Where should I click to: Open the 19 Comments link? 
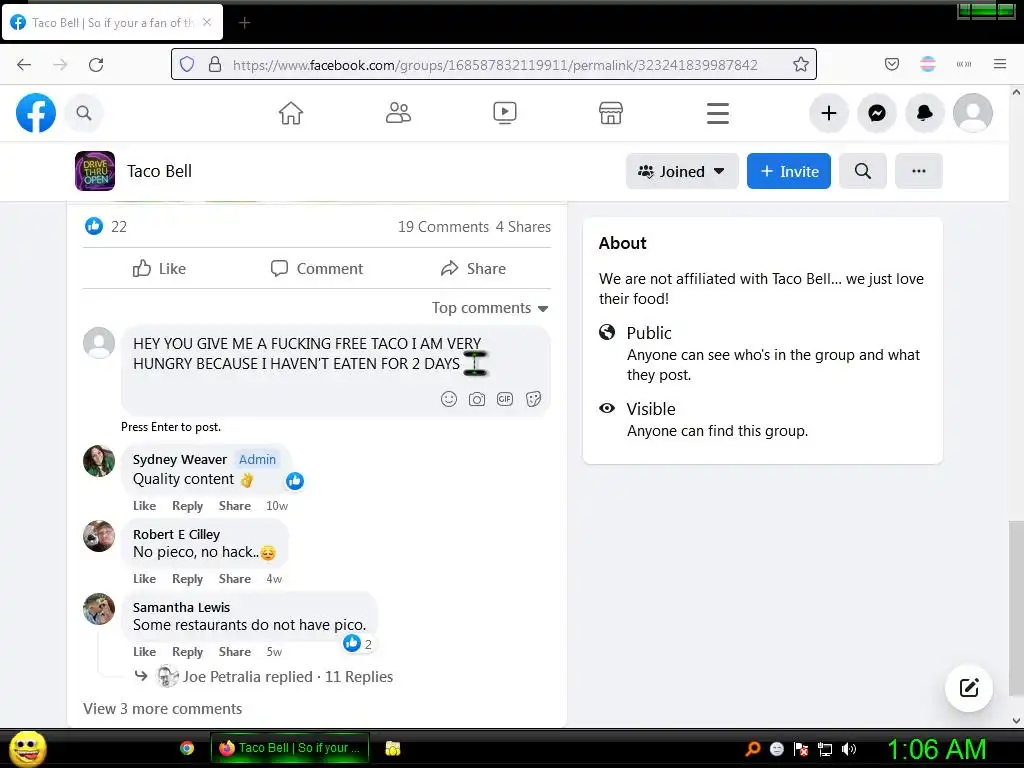443,227
